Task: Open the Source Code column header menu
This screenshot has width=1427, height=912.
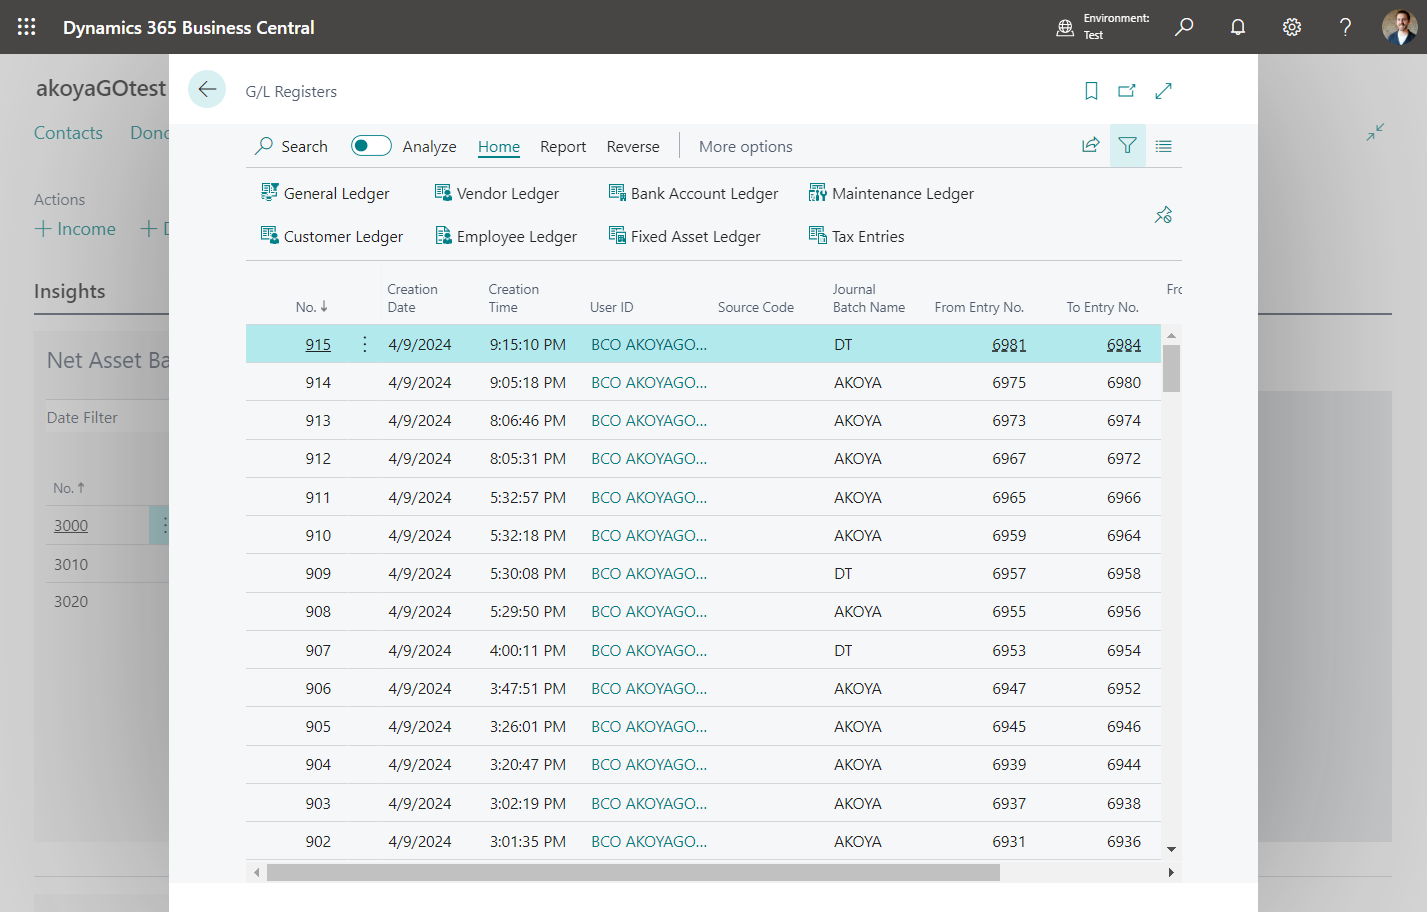Action: 756,307
